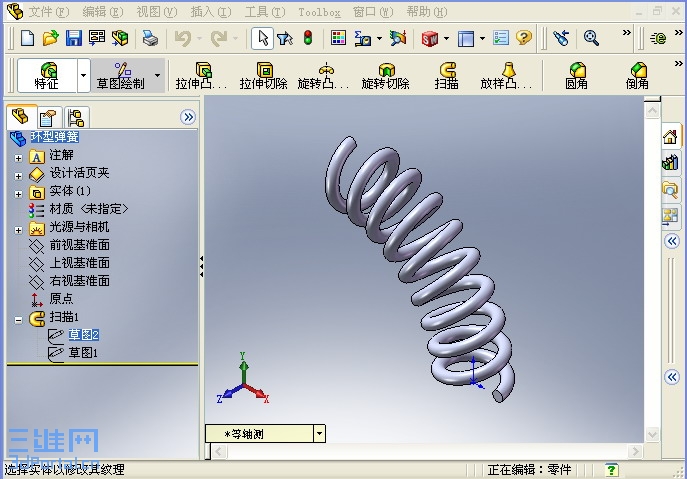
Task: Click the Zoom to Area magnifier icon
Action: (591, 38)
